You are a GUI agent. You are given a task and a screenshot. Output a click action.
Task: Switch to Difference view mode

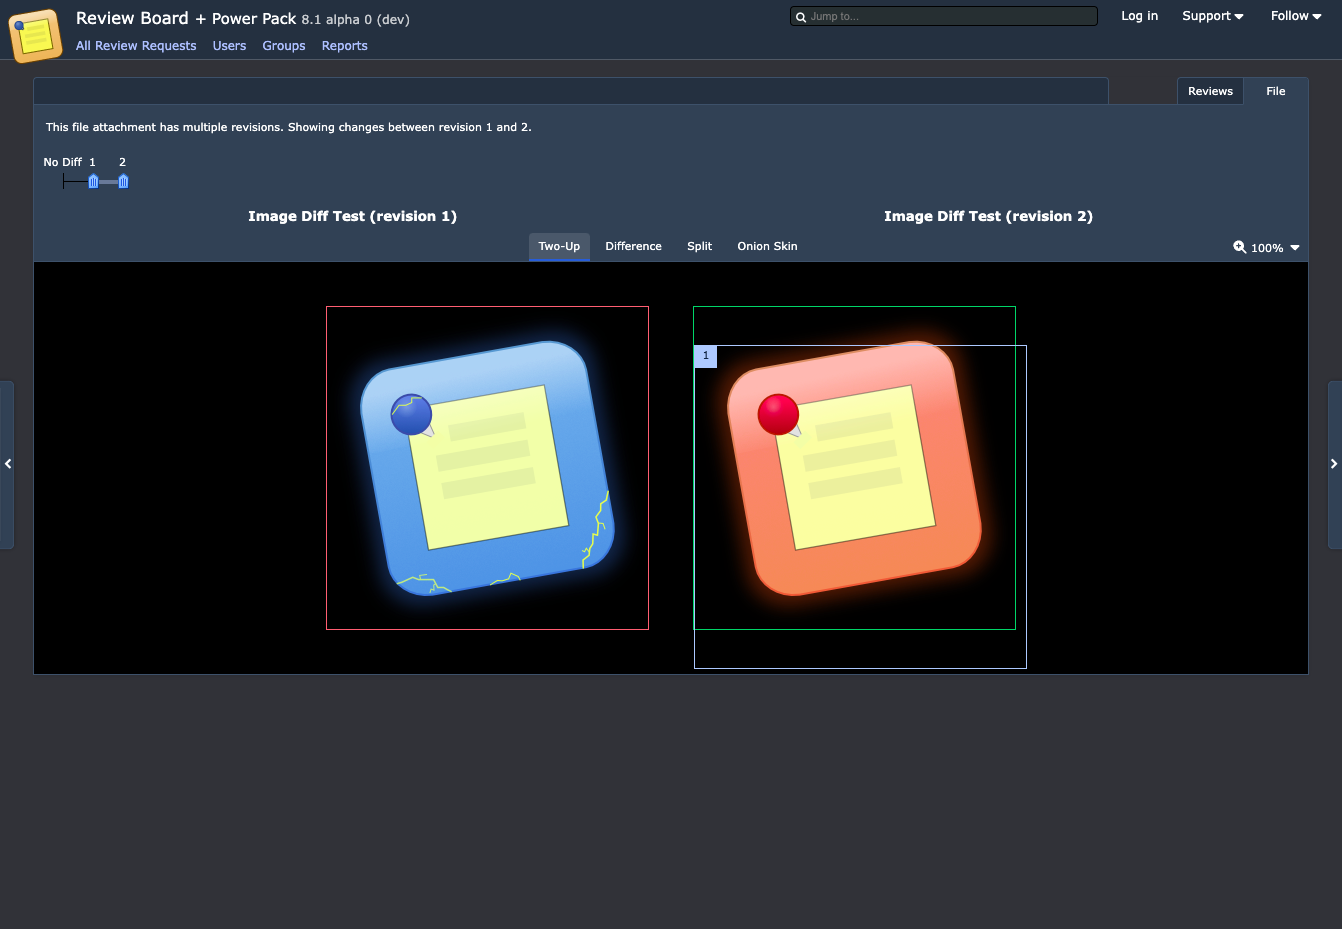click(633, 246)
